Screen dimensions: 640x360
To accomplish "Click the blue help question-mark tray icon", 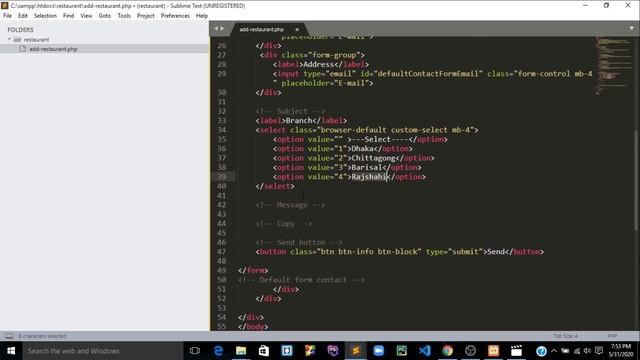I will pos(541,351).
